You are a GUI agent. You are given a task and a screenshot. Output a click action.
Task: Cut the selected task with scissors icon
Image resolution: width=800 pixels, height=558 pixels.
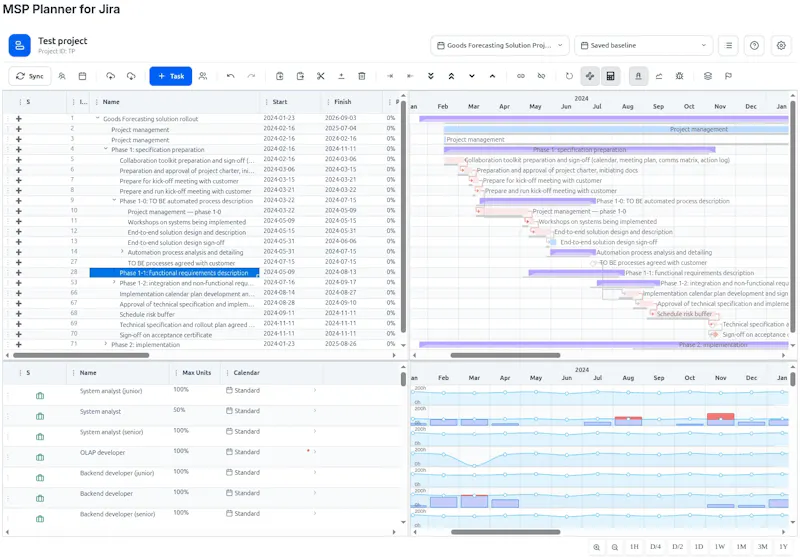[x=320, y=76]
